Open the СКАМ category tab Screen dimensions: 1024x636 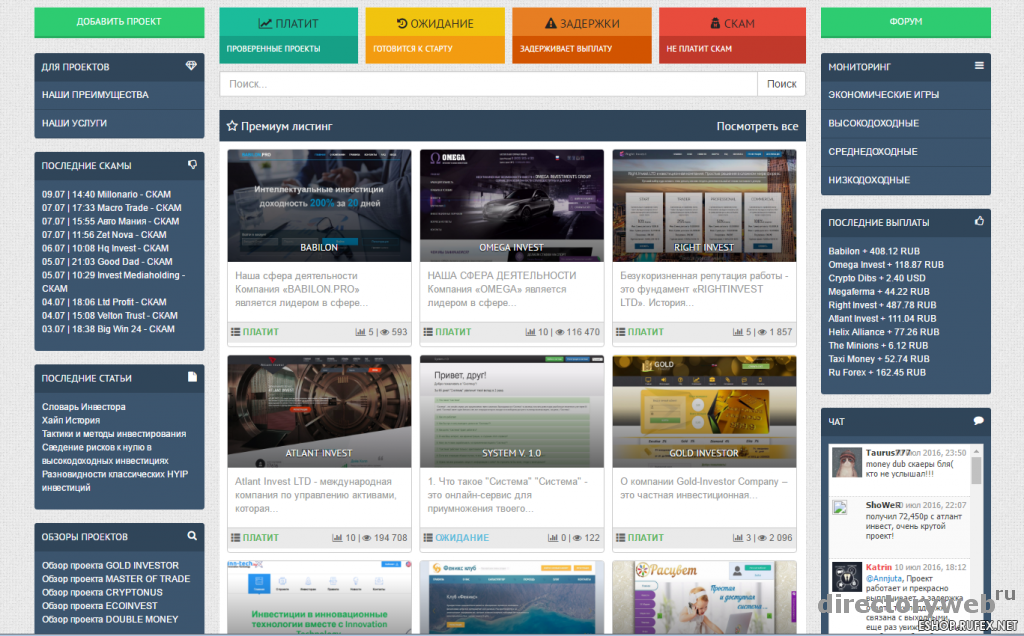[x=732, y=35]
